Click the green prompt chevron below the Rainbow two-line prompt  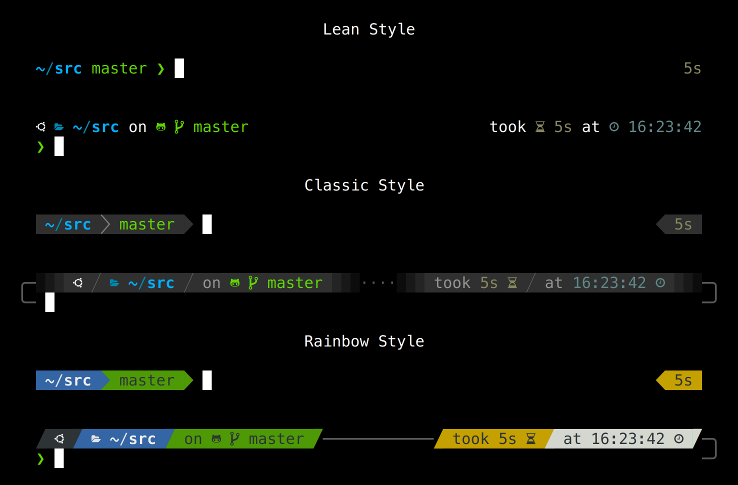pyautogui.click(x=41, y=459)
